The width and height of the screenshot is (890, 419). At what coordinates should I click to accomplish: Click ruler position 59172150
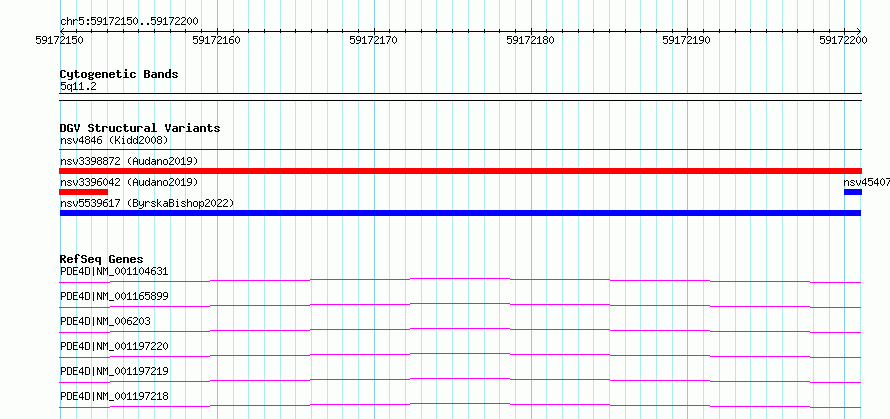point(60,41)
